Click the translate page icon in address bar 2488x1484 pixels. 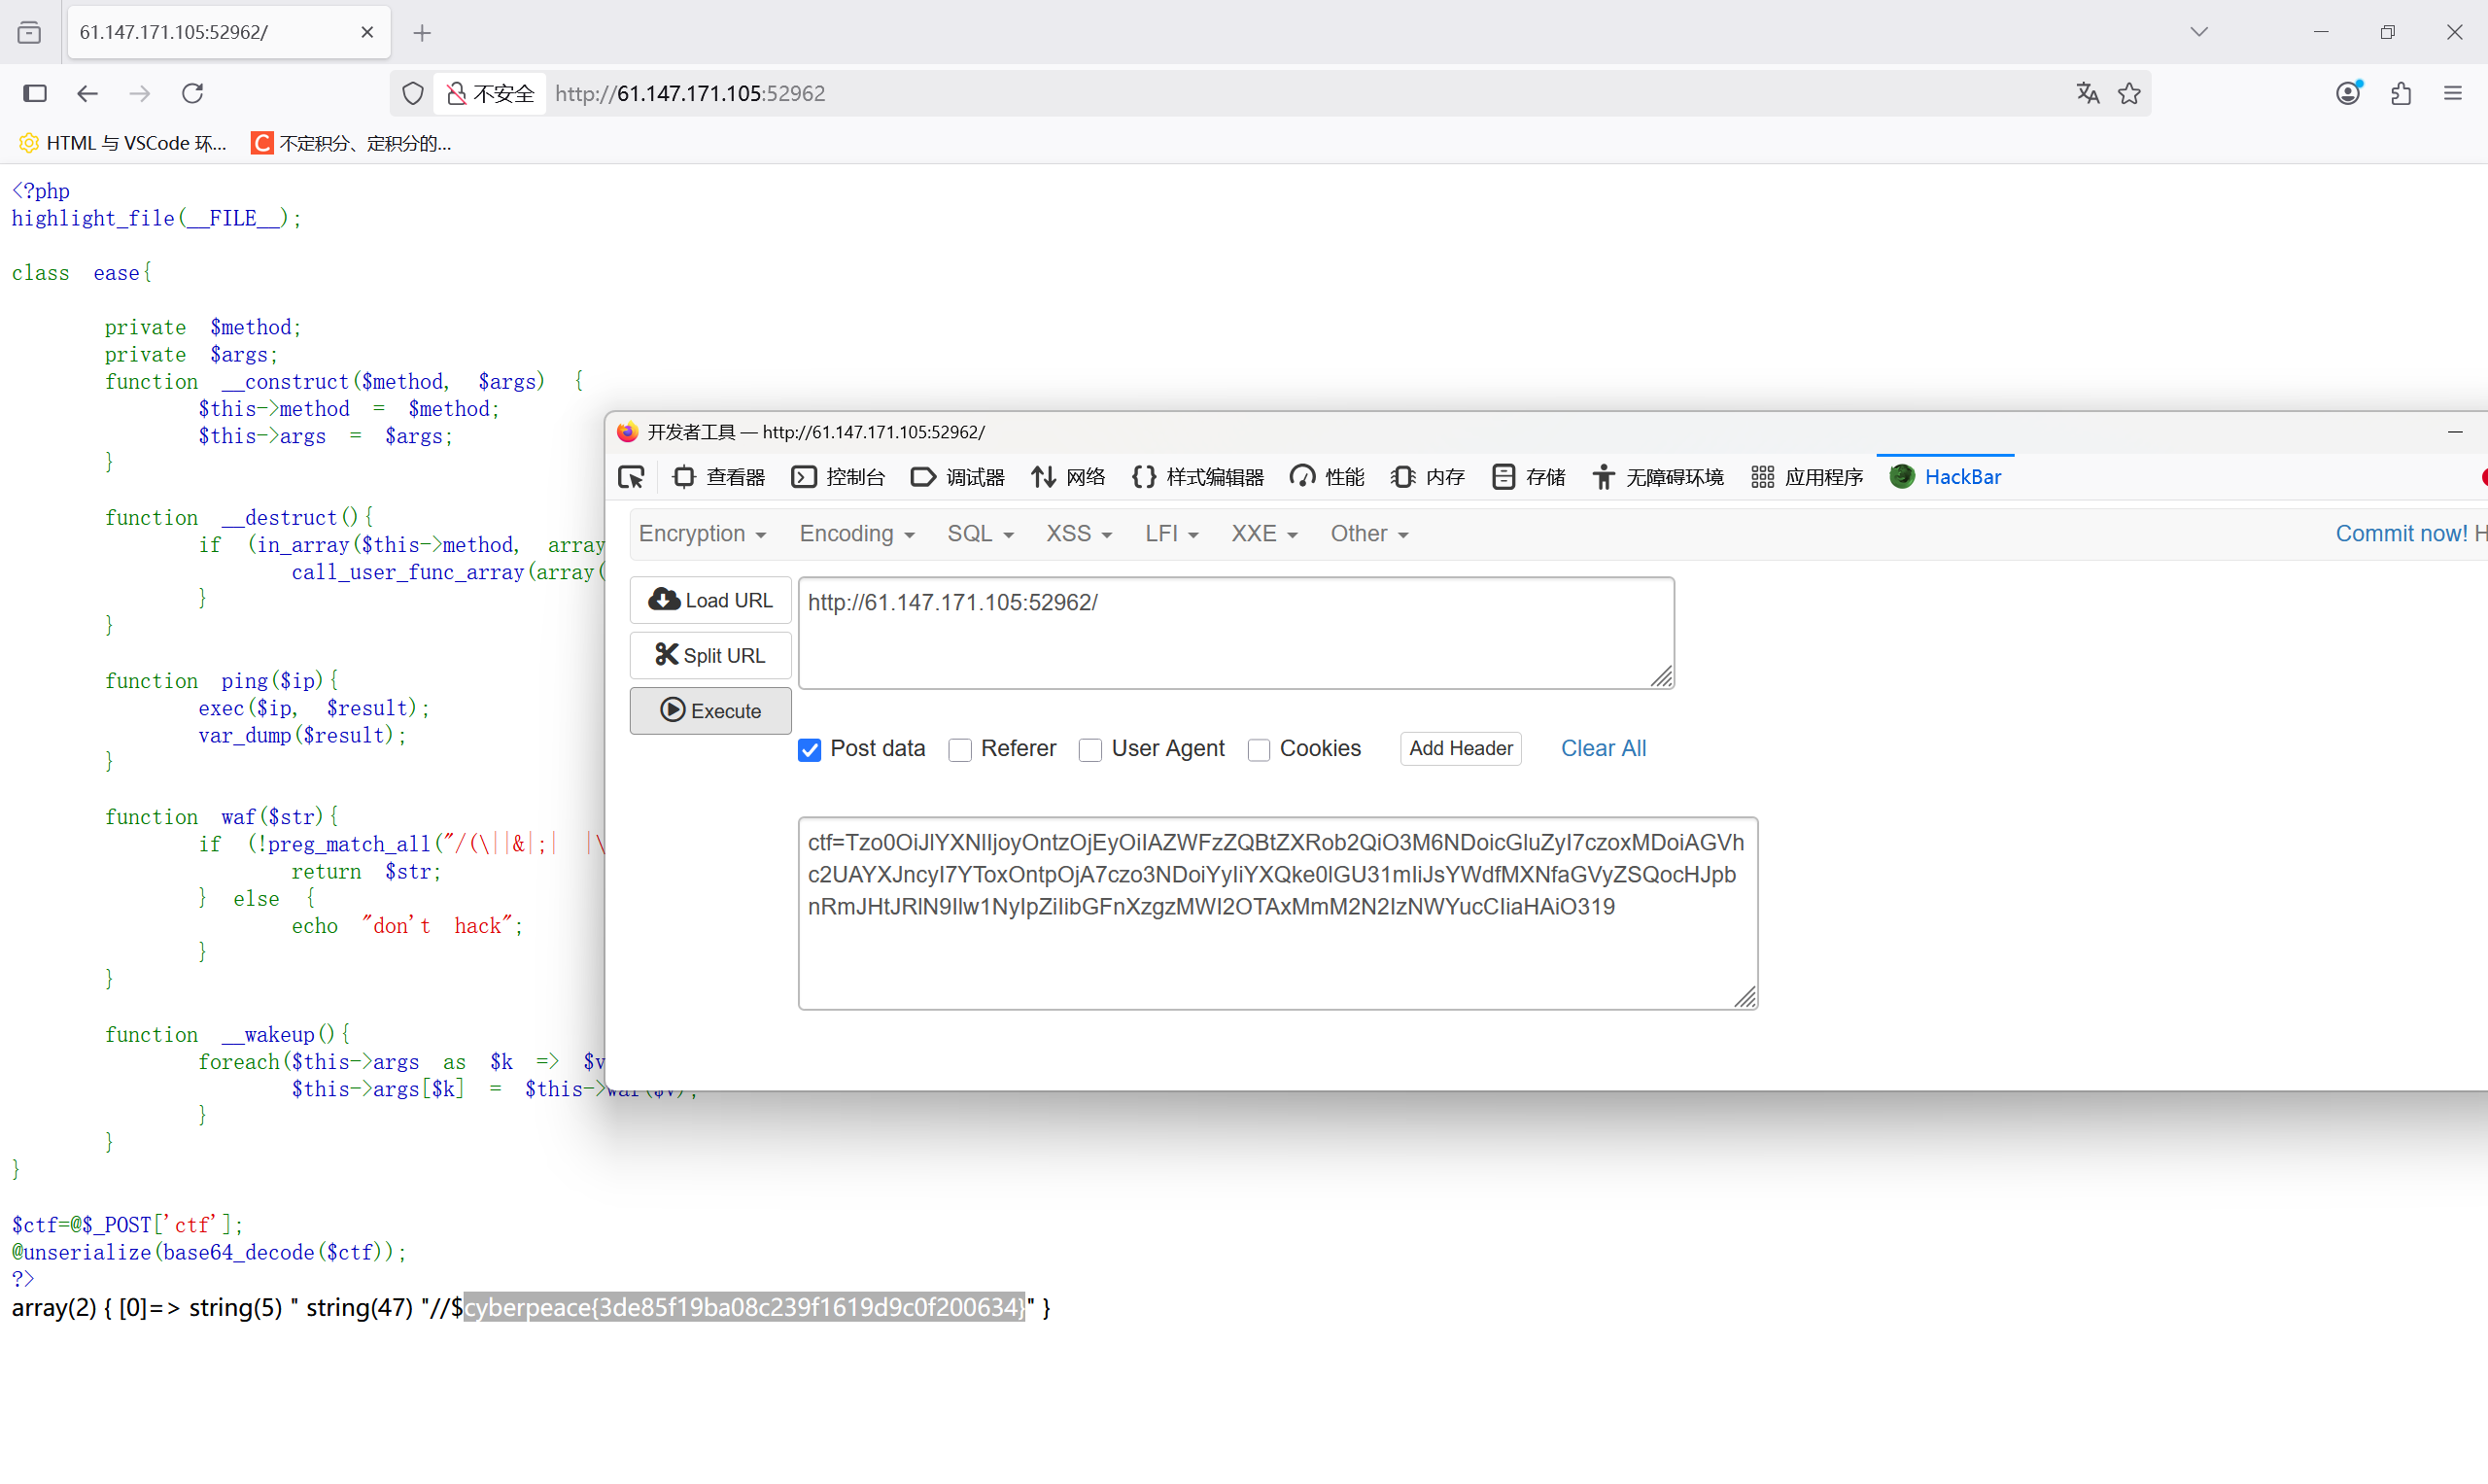pos(2087,93)
